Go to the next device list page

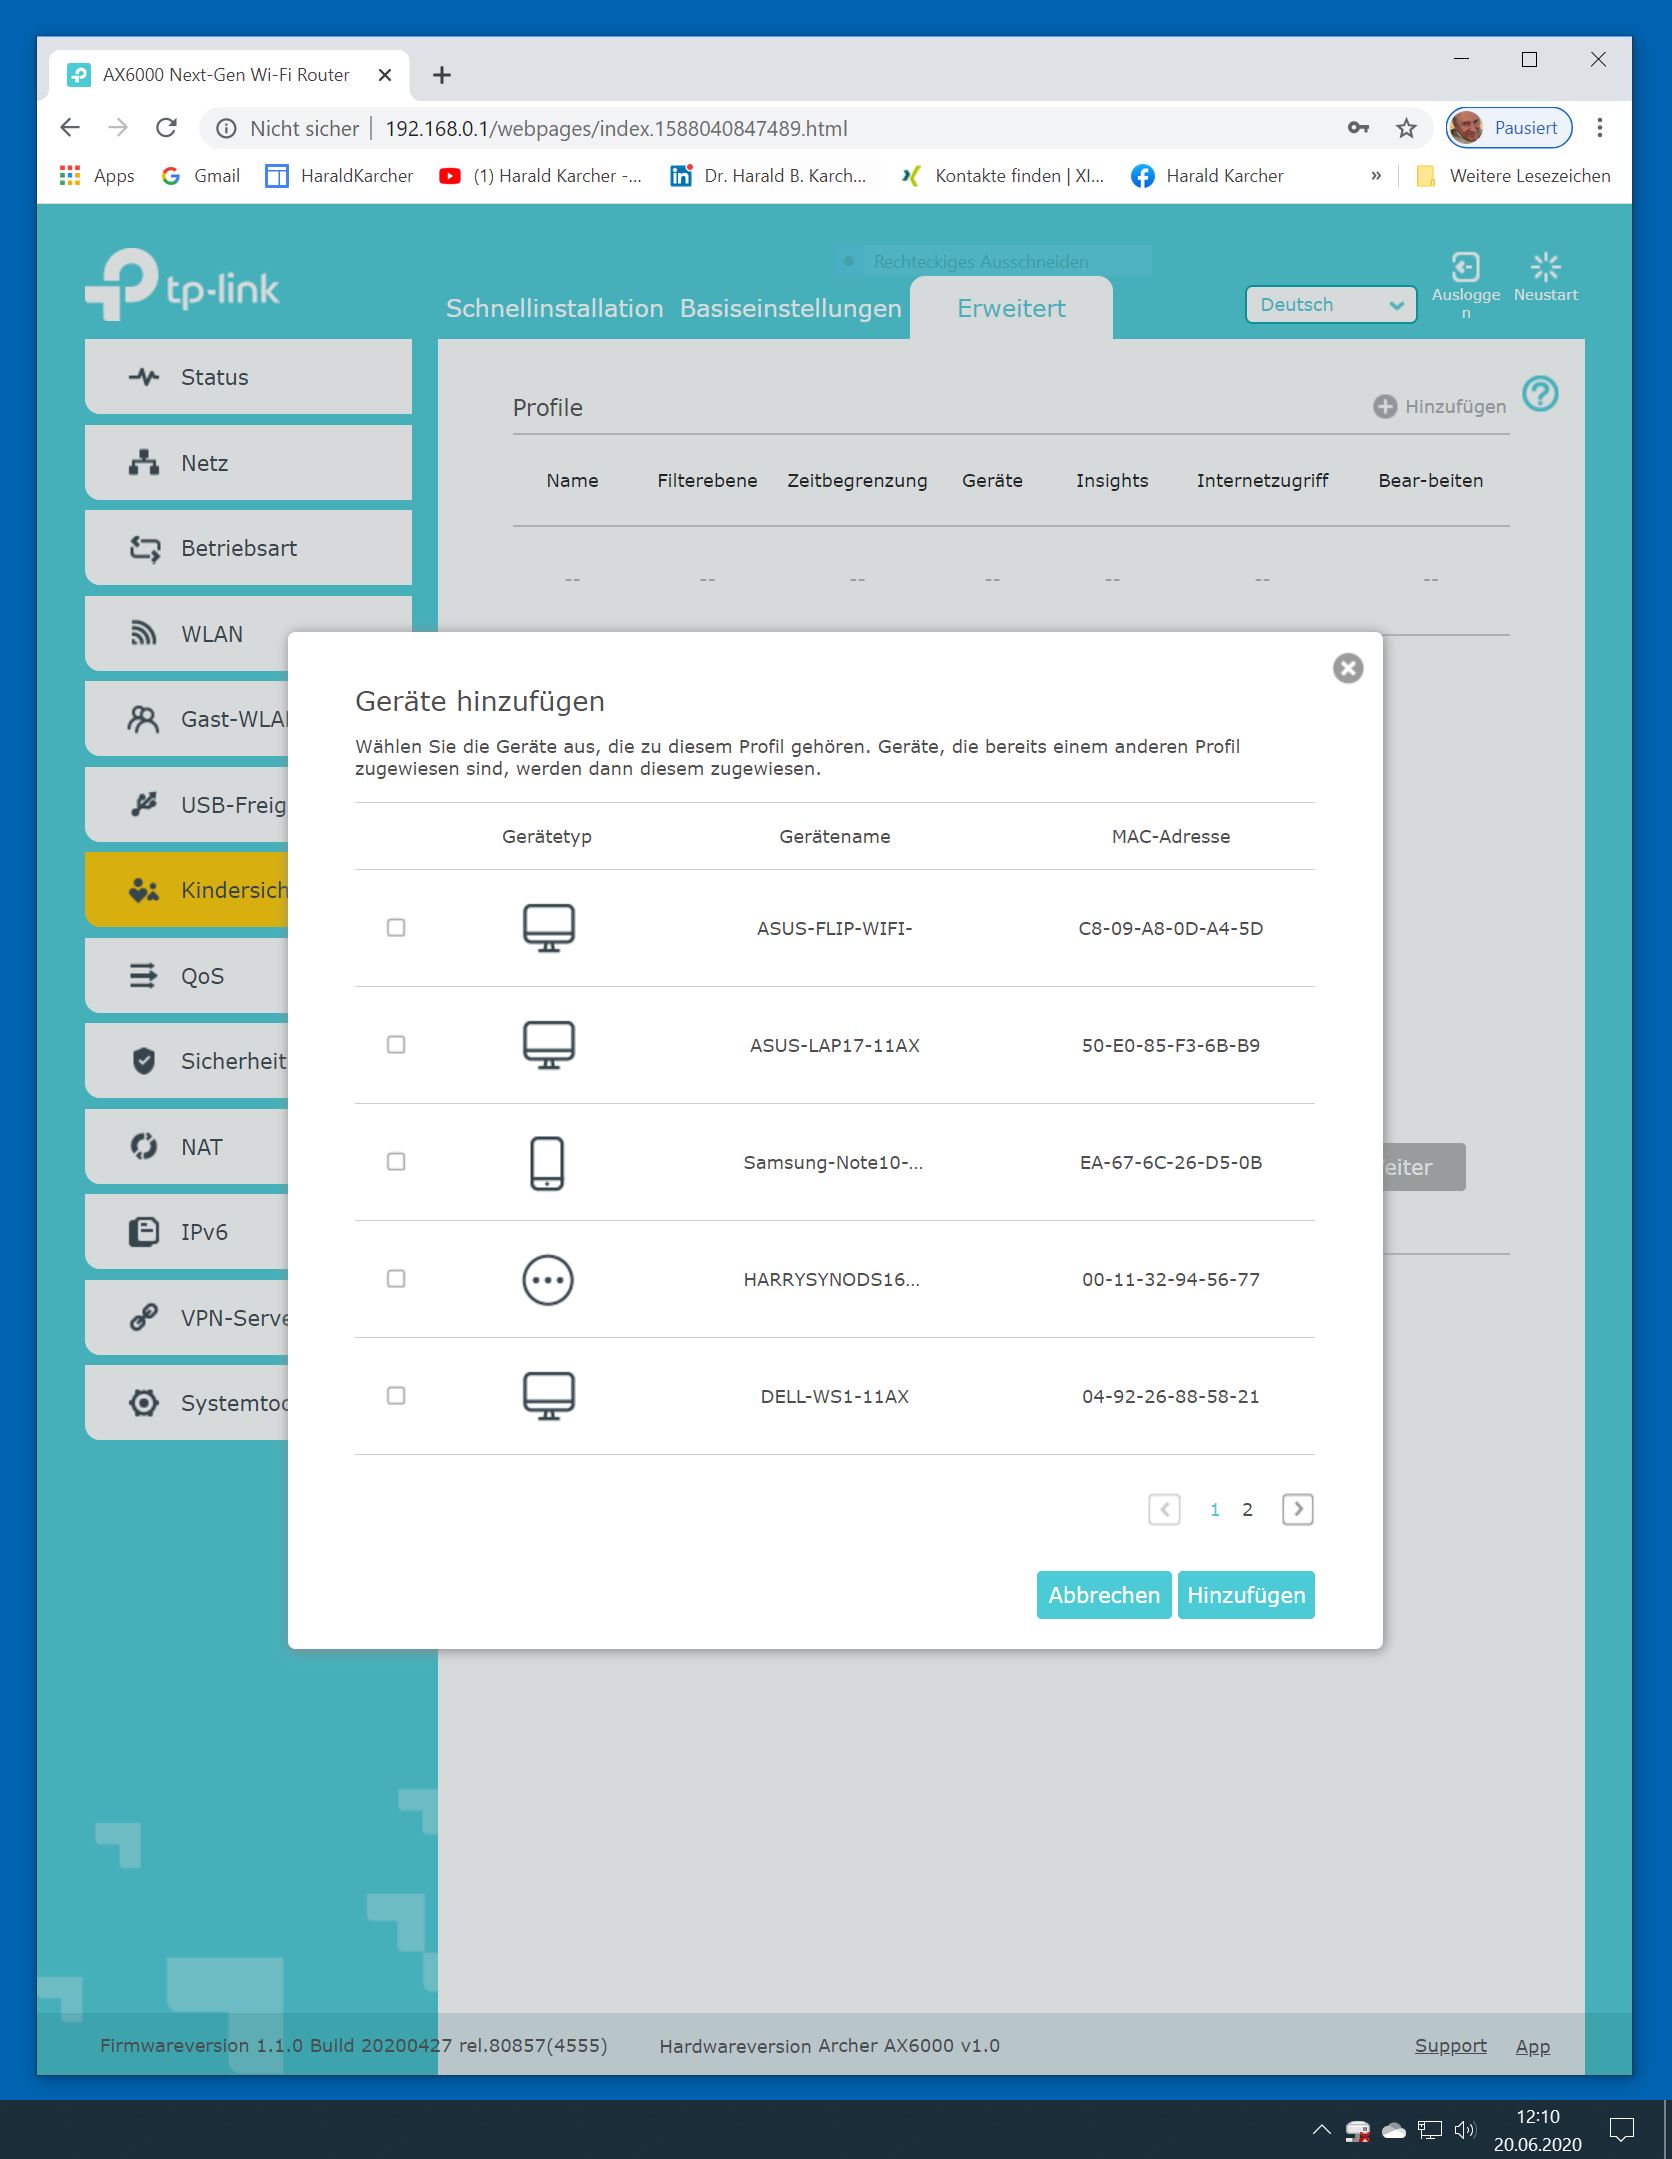pyautogui.click(x=1298, y=1509)
